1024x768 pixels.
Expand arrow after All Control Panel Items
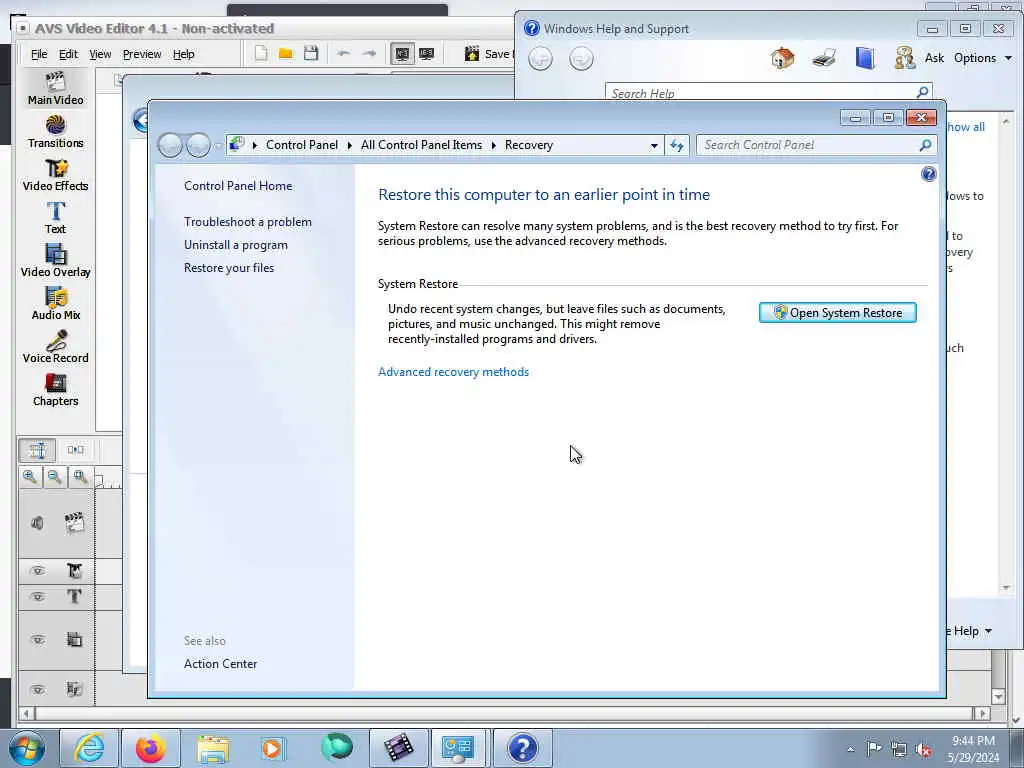click(494, 145)
